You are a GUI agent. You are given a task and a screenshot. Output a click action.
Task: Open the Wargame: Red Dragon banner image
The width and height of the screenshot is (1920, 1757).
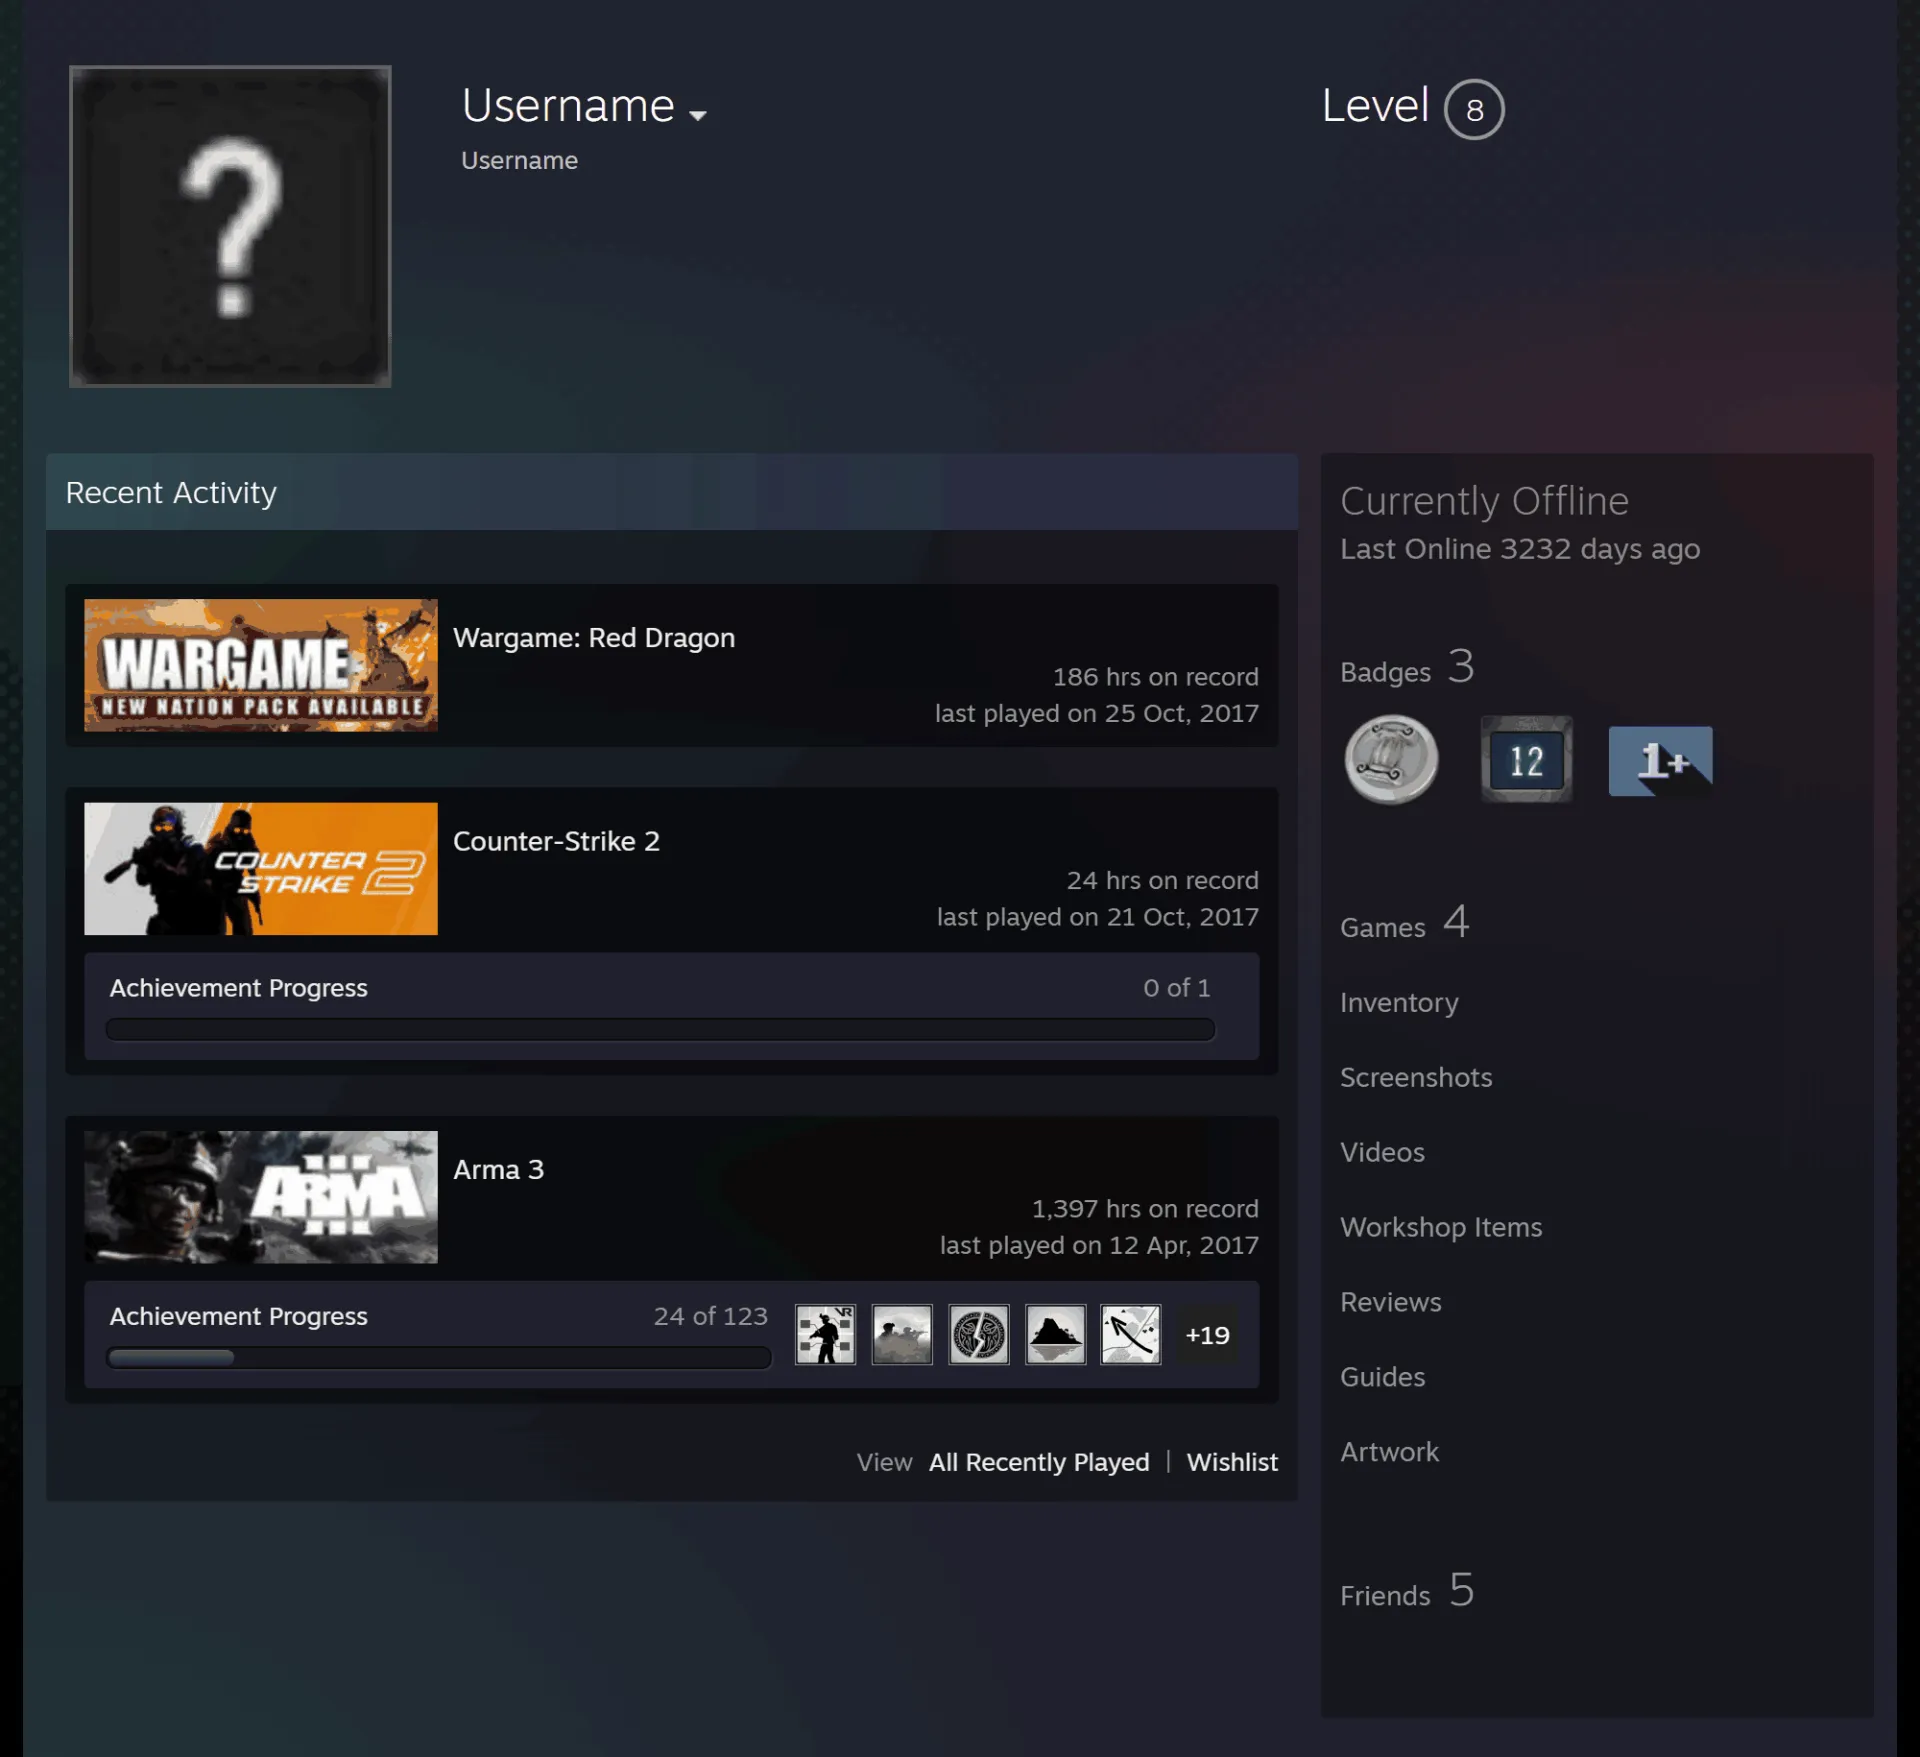click(261, 665)
